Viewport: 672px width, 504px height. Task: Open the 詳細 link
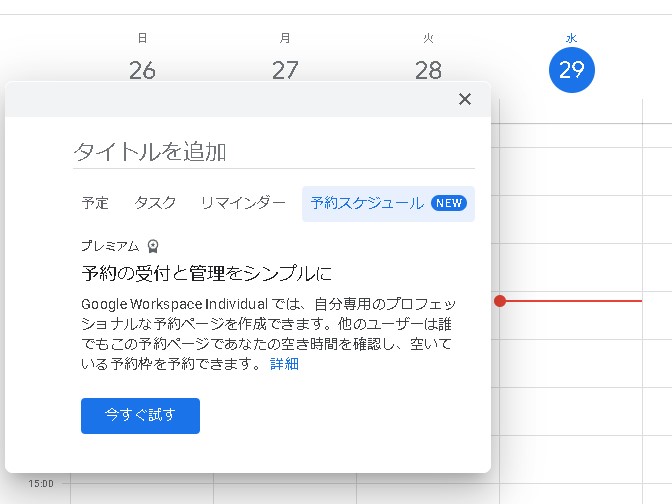[x=284, y=364]
